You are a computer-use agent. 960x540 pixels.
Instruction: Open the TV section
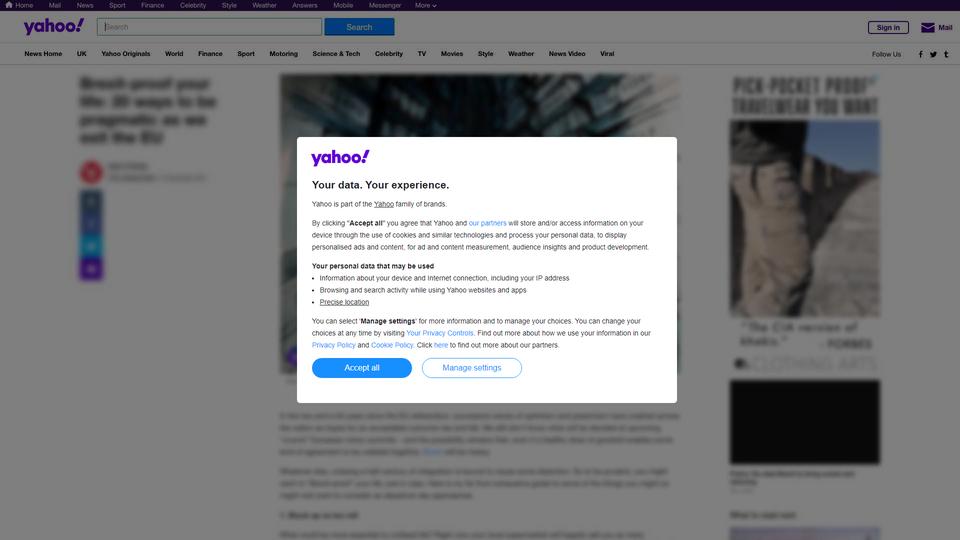click(x=422, y=54)
